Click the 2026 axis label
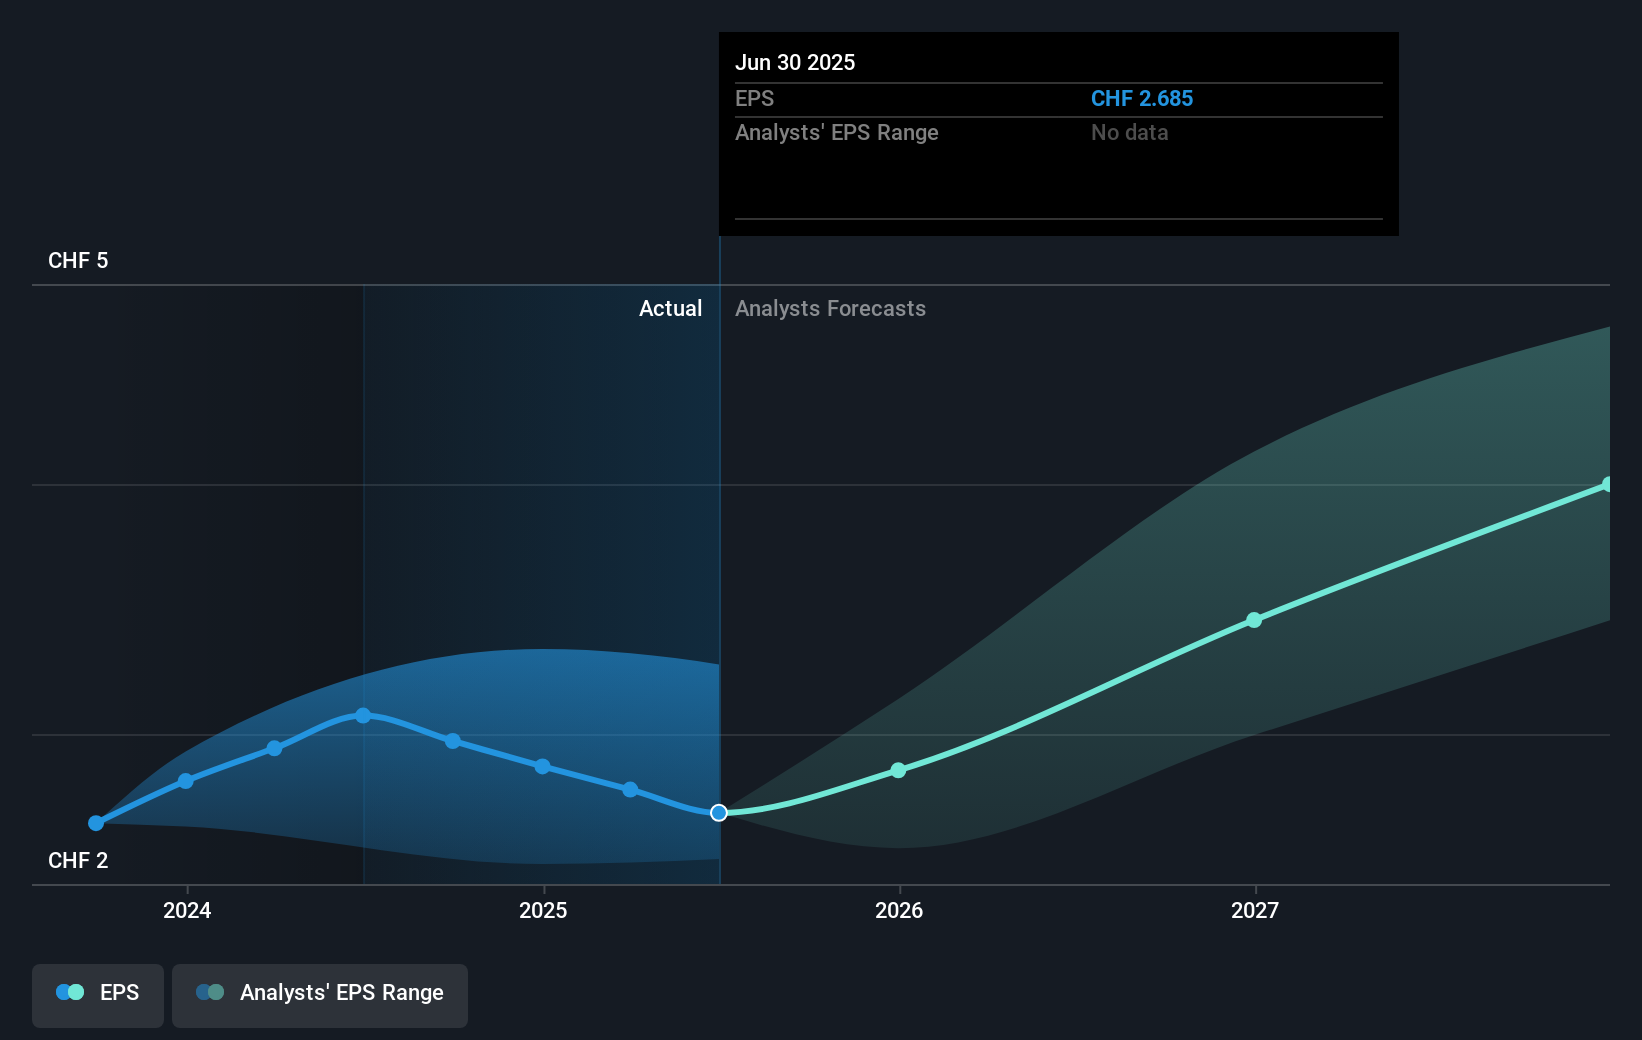Screen dimensions: 1642x1040 899,910
